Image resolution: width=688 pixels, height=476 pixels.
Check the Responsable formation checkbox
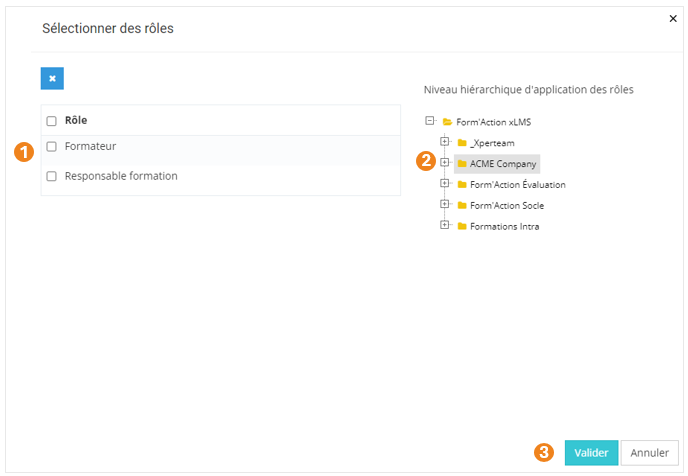[51, 176]
